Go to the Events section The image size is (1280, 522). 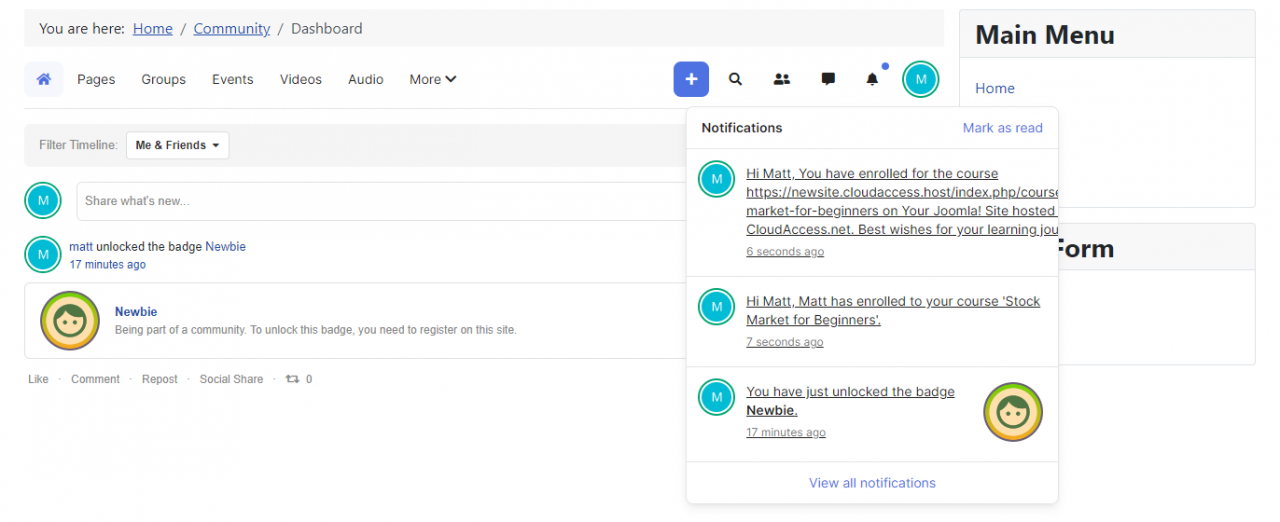point(232,79)
